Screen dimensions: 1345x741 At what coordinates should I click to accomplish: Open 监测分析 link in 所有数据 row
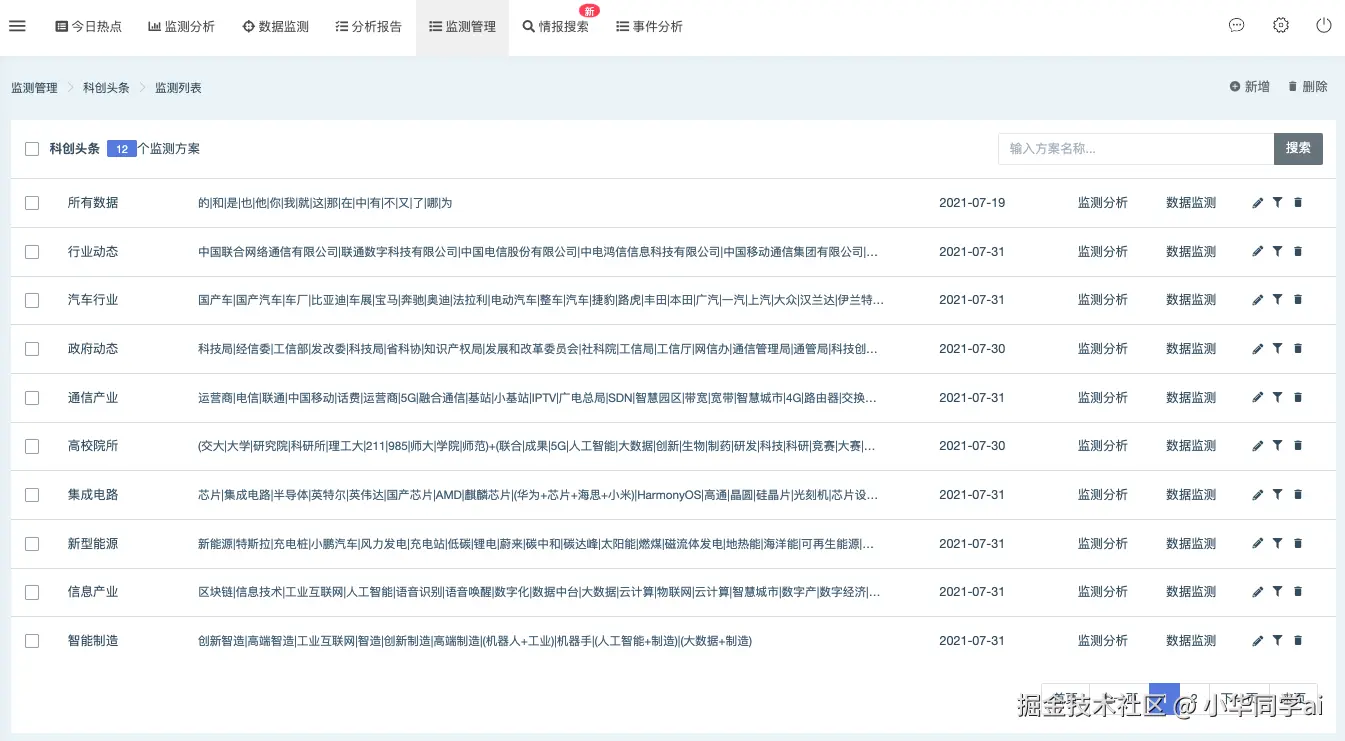click(x=1102, y=203)
